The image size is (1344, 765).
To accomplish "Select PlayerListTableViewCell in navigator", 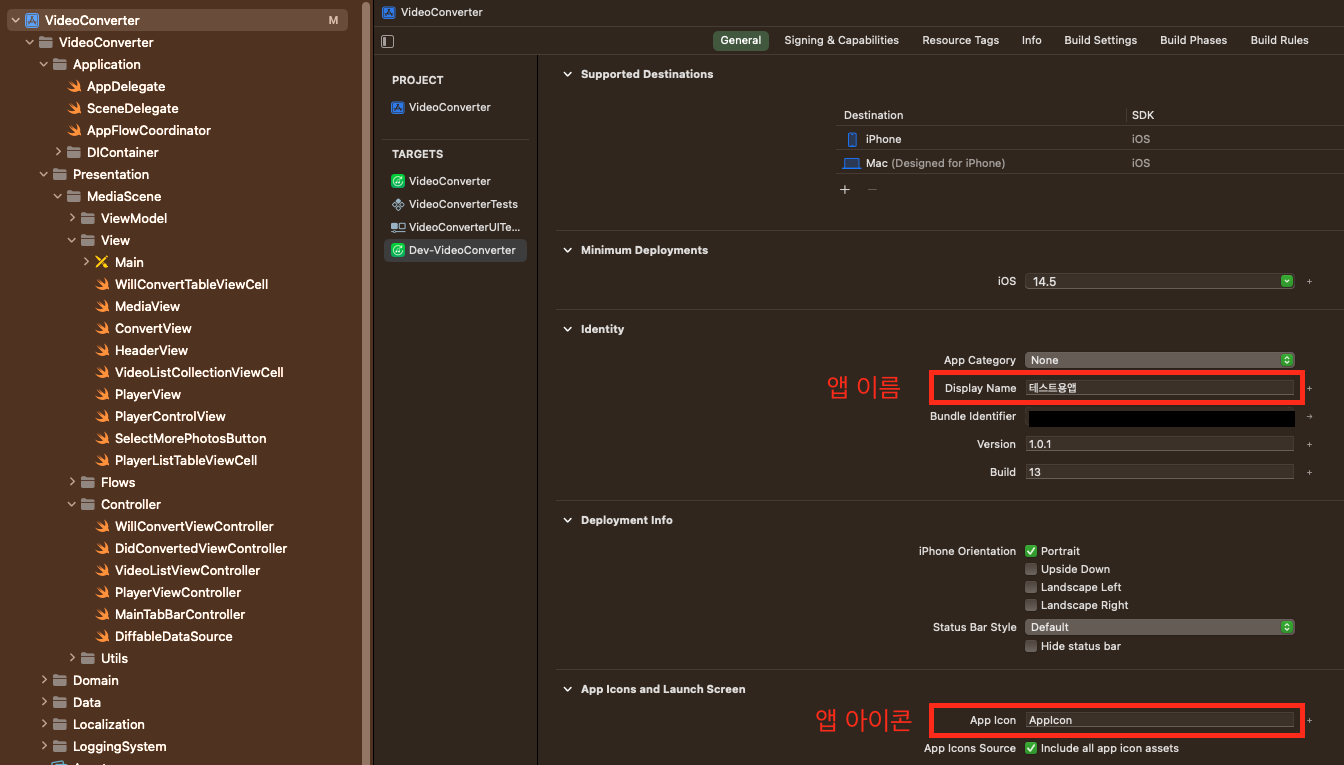I will (x=186, y=461).
